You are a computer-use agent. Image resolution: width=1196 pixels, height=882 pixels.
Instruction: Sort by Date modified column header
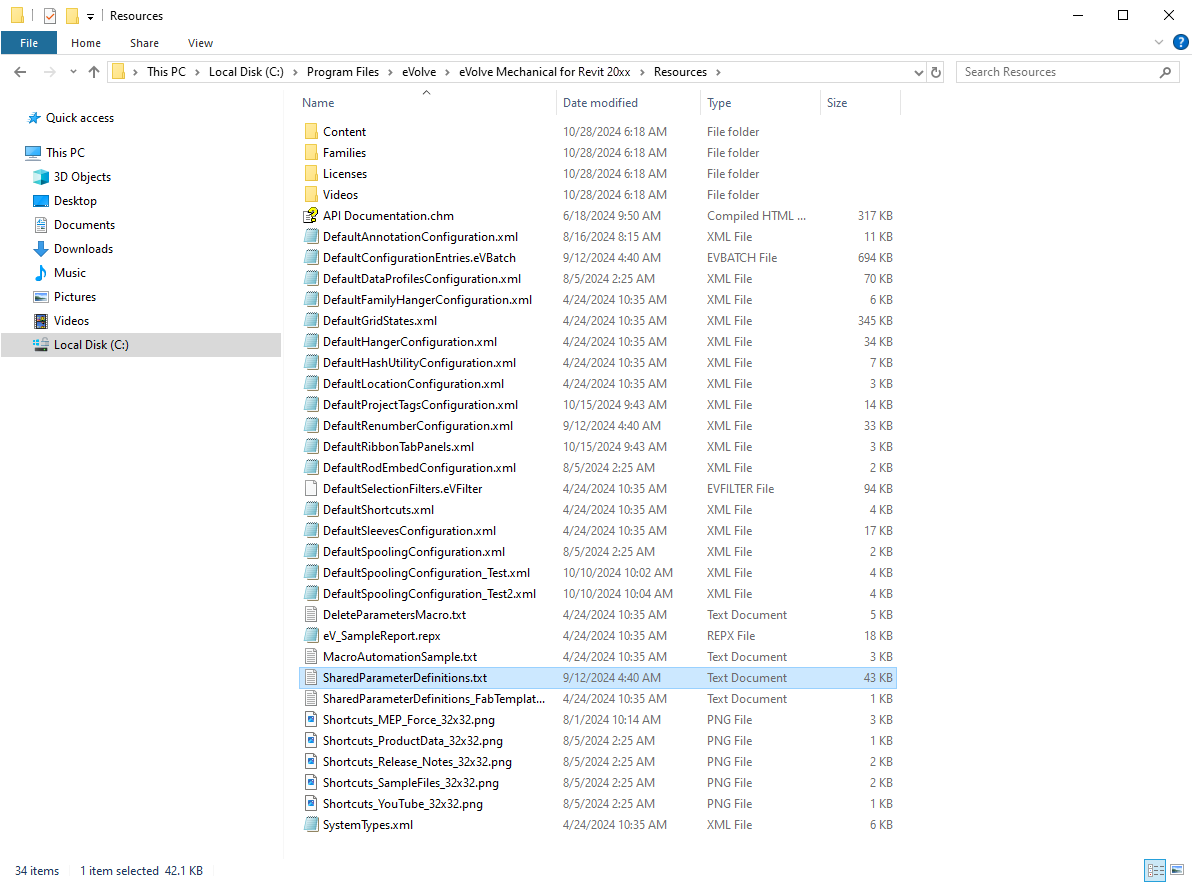click(600, 103)
